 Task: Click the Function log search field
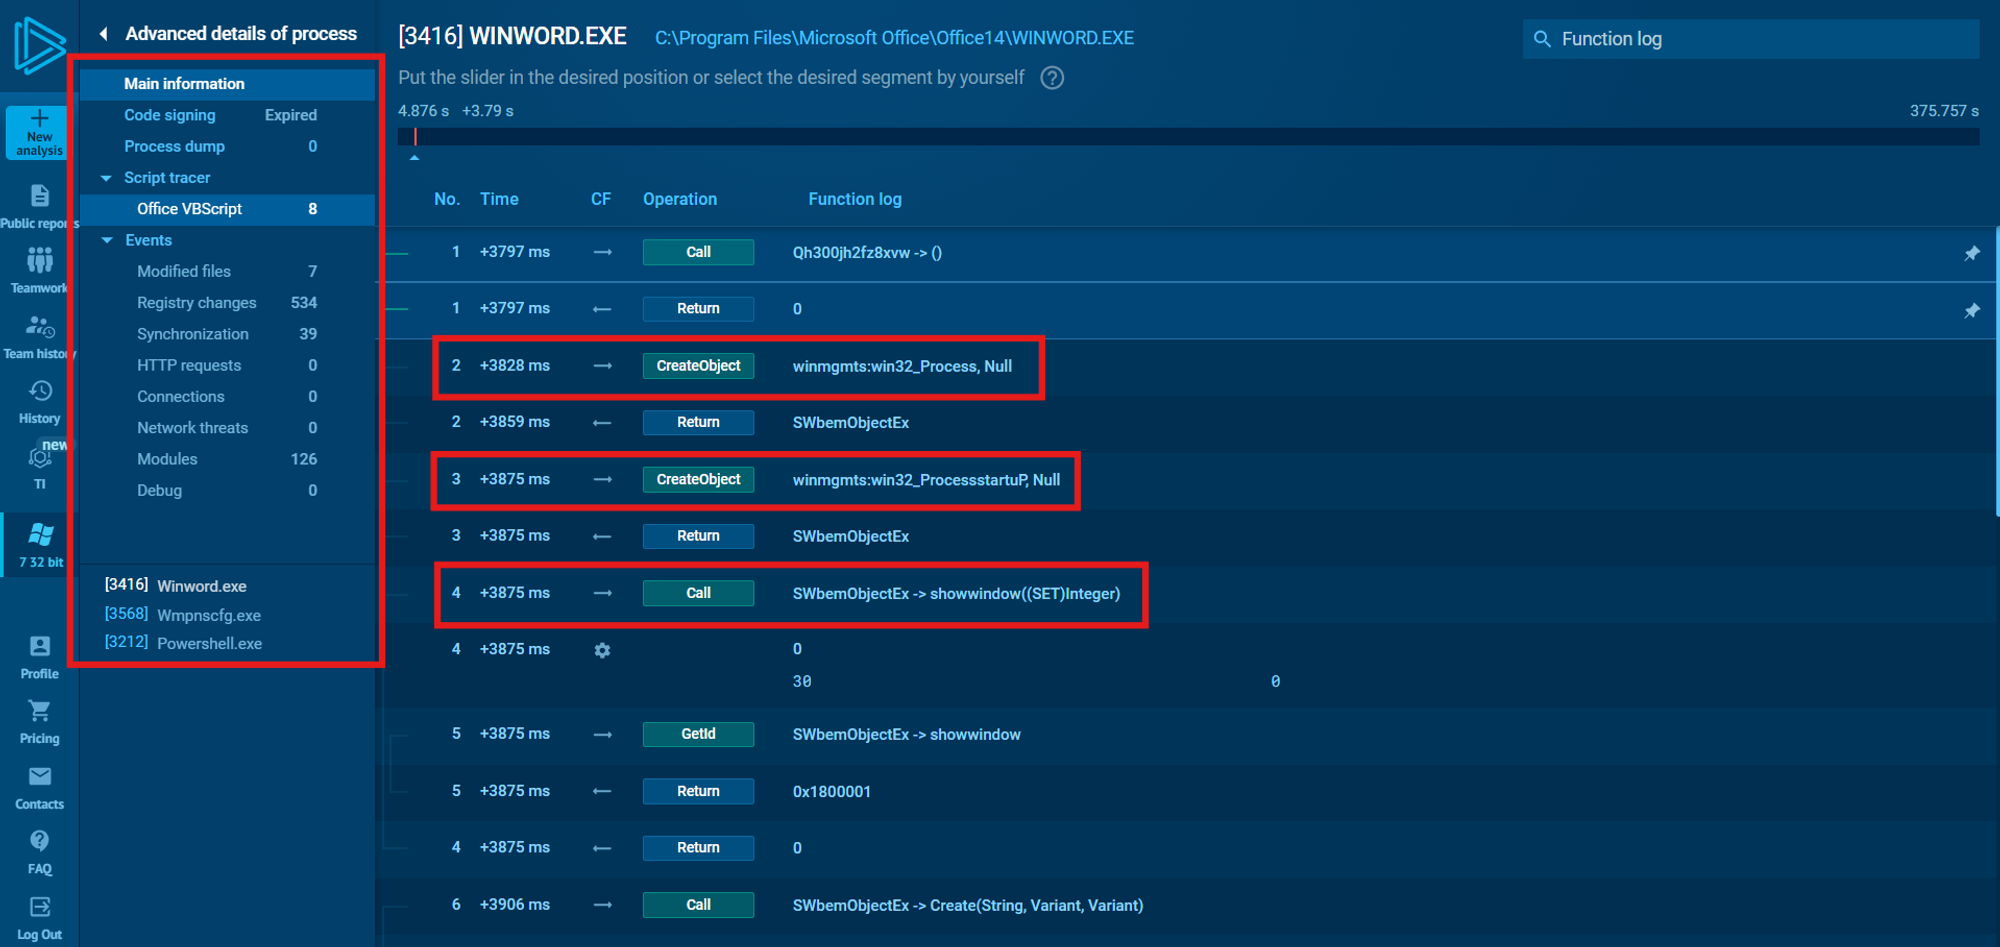point(1760,39)
